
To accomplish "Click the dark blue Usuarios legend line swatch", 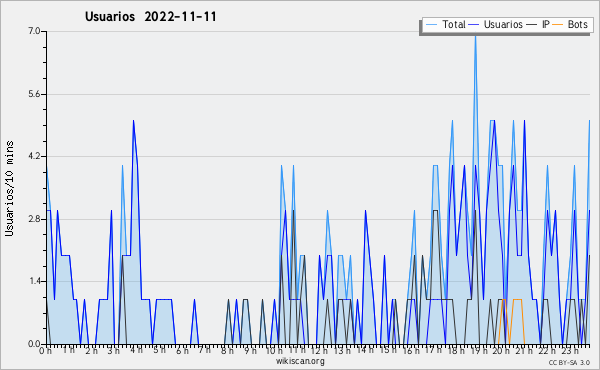I will pos(474,25).
